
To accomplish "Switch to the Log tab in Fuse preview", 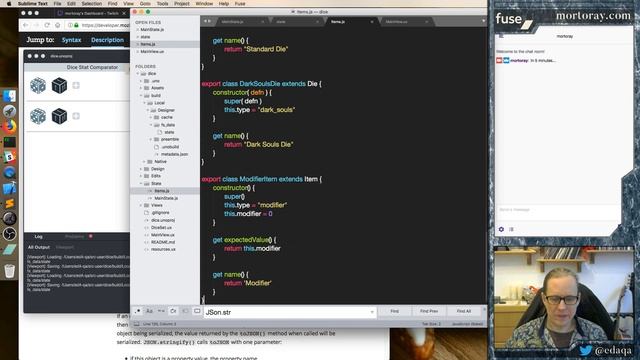I will click(x=38, y=236).
